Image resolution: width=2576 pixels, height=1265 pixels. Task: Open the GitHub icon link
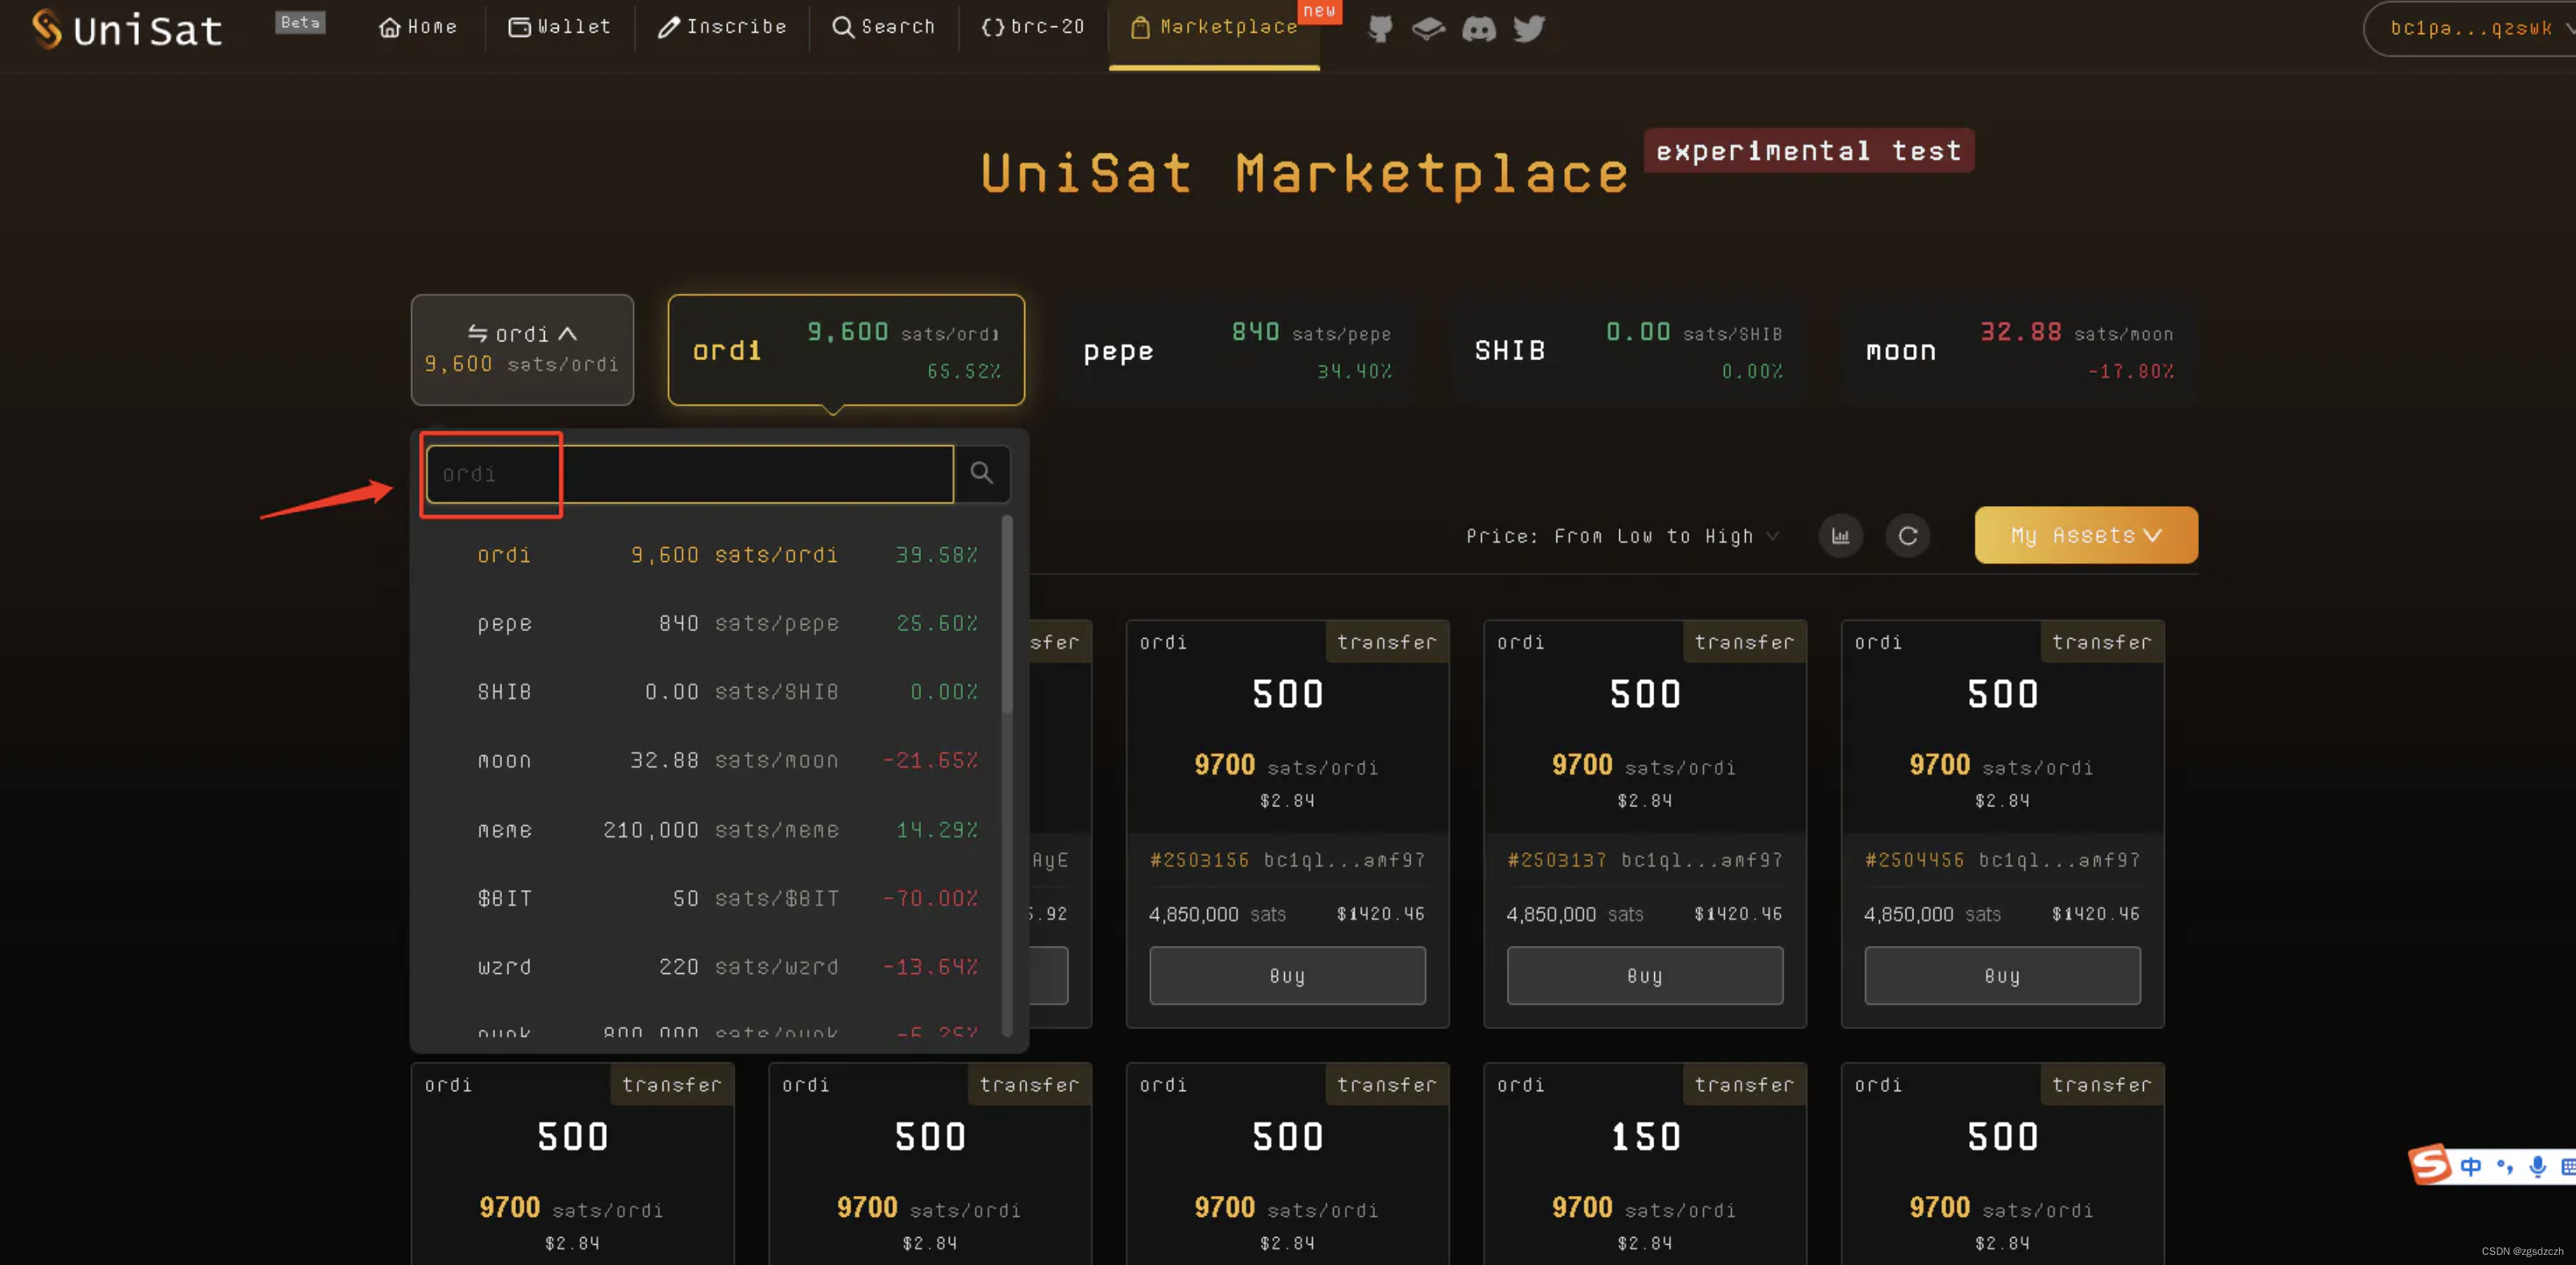coord(1380,28)
